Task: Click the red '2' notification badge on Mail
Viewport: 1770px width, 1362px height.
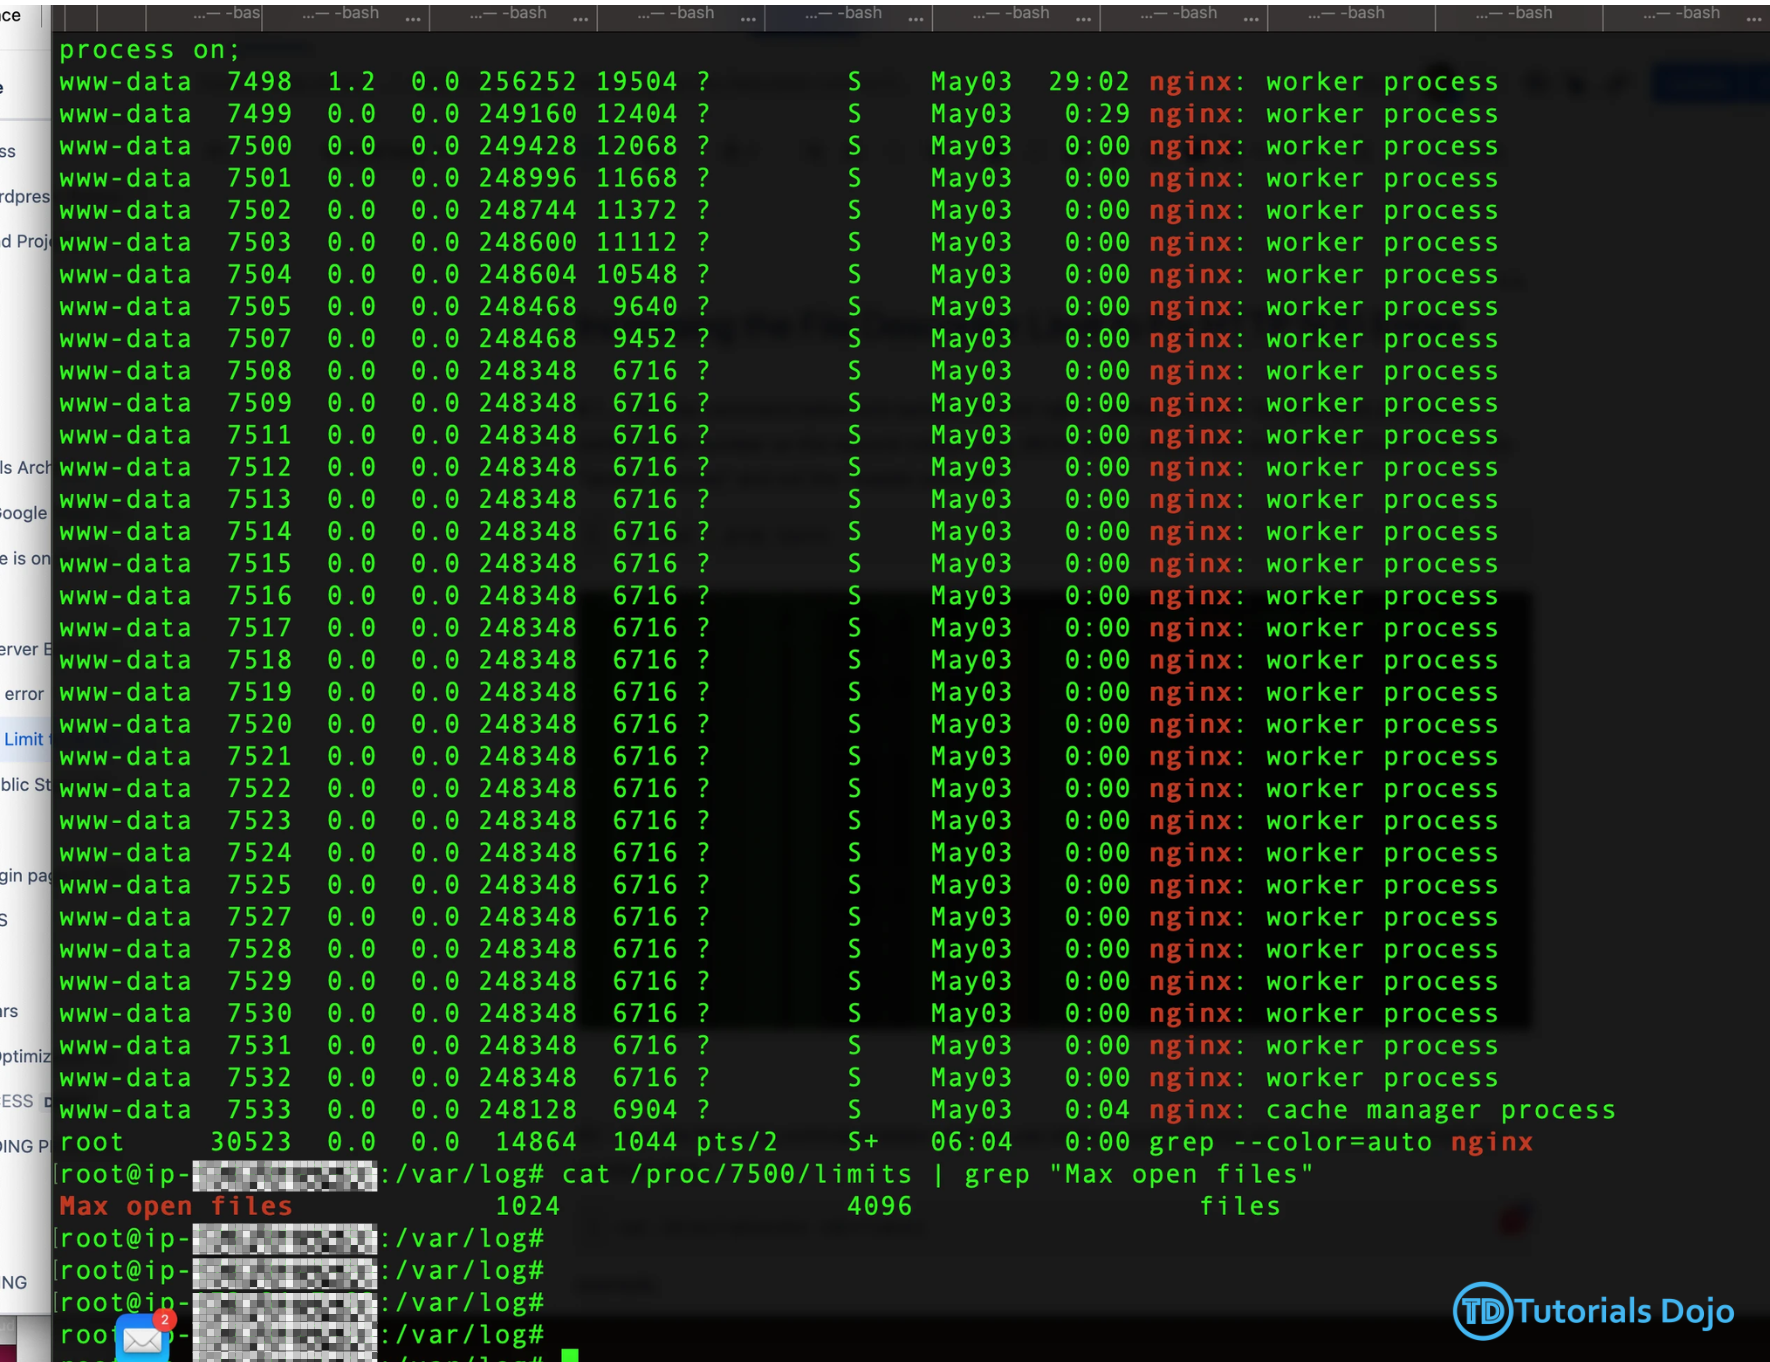Action: 164,1320
